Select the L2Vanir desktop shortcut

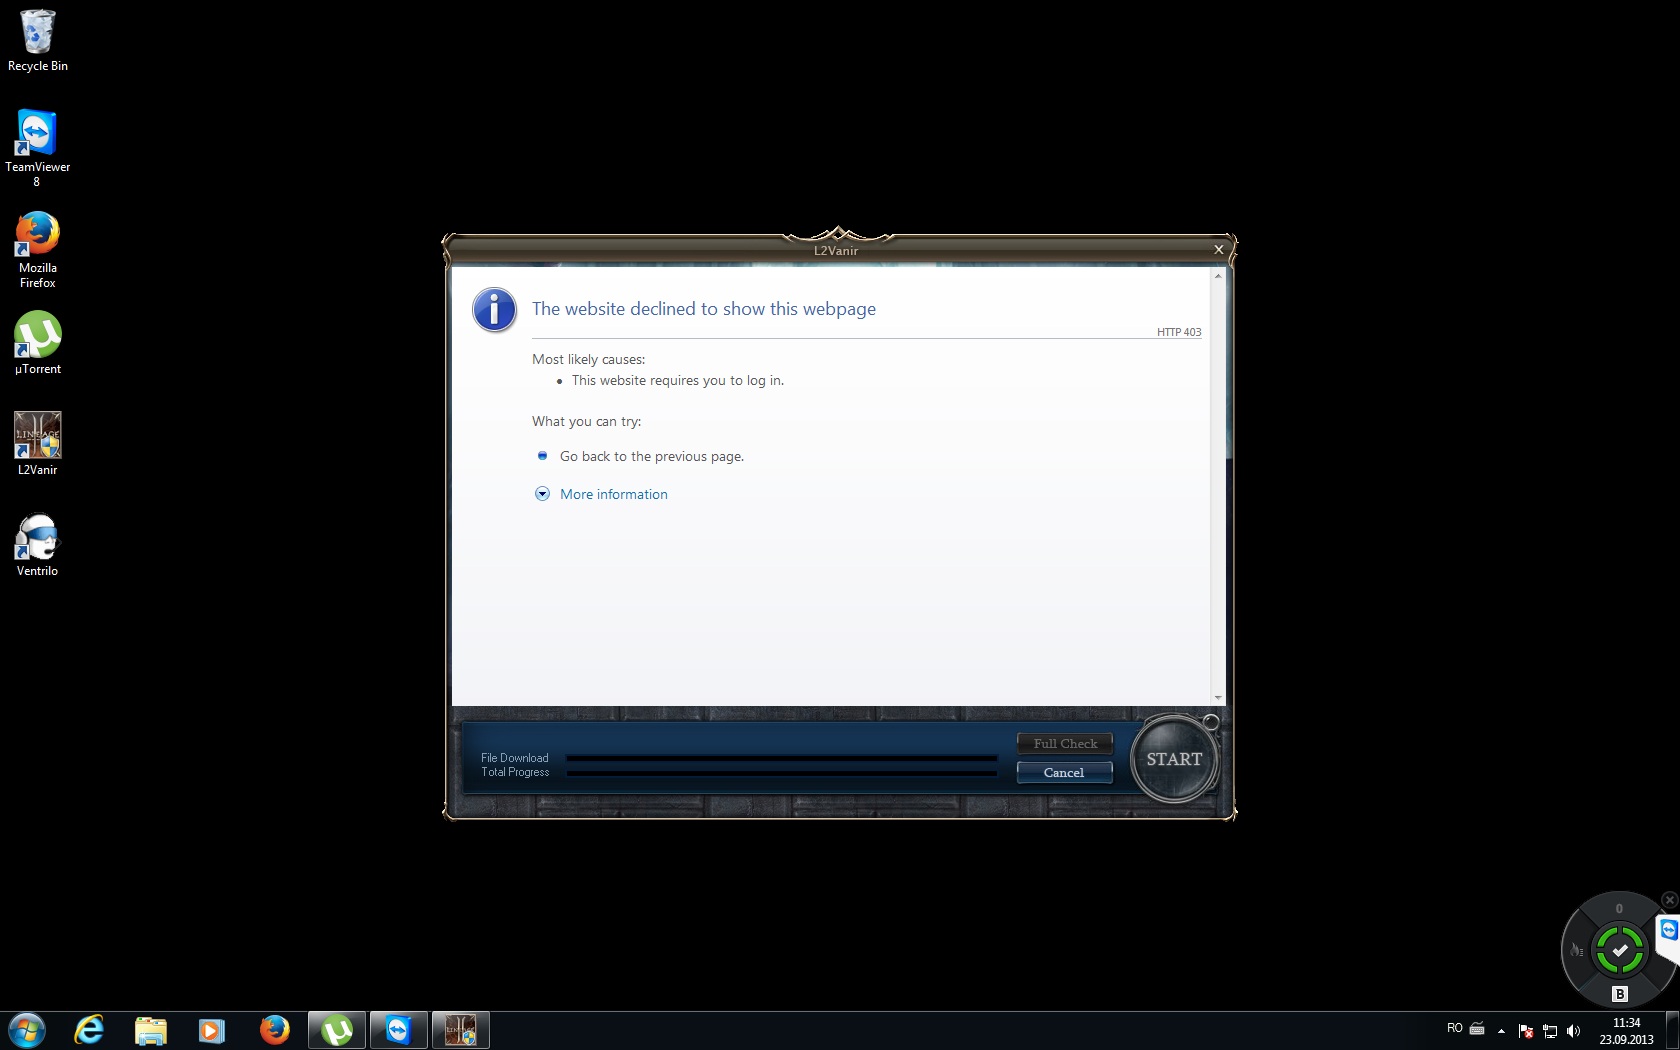tap(37, 444)
